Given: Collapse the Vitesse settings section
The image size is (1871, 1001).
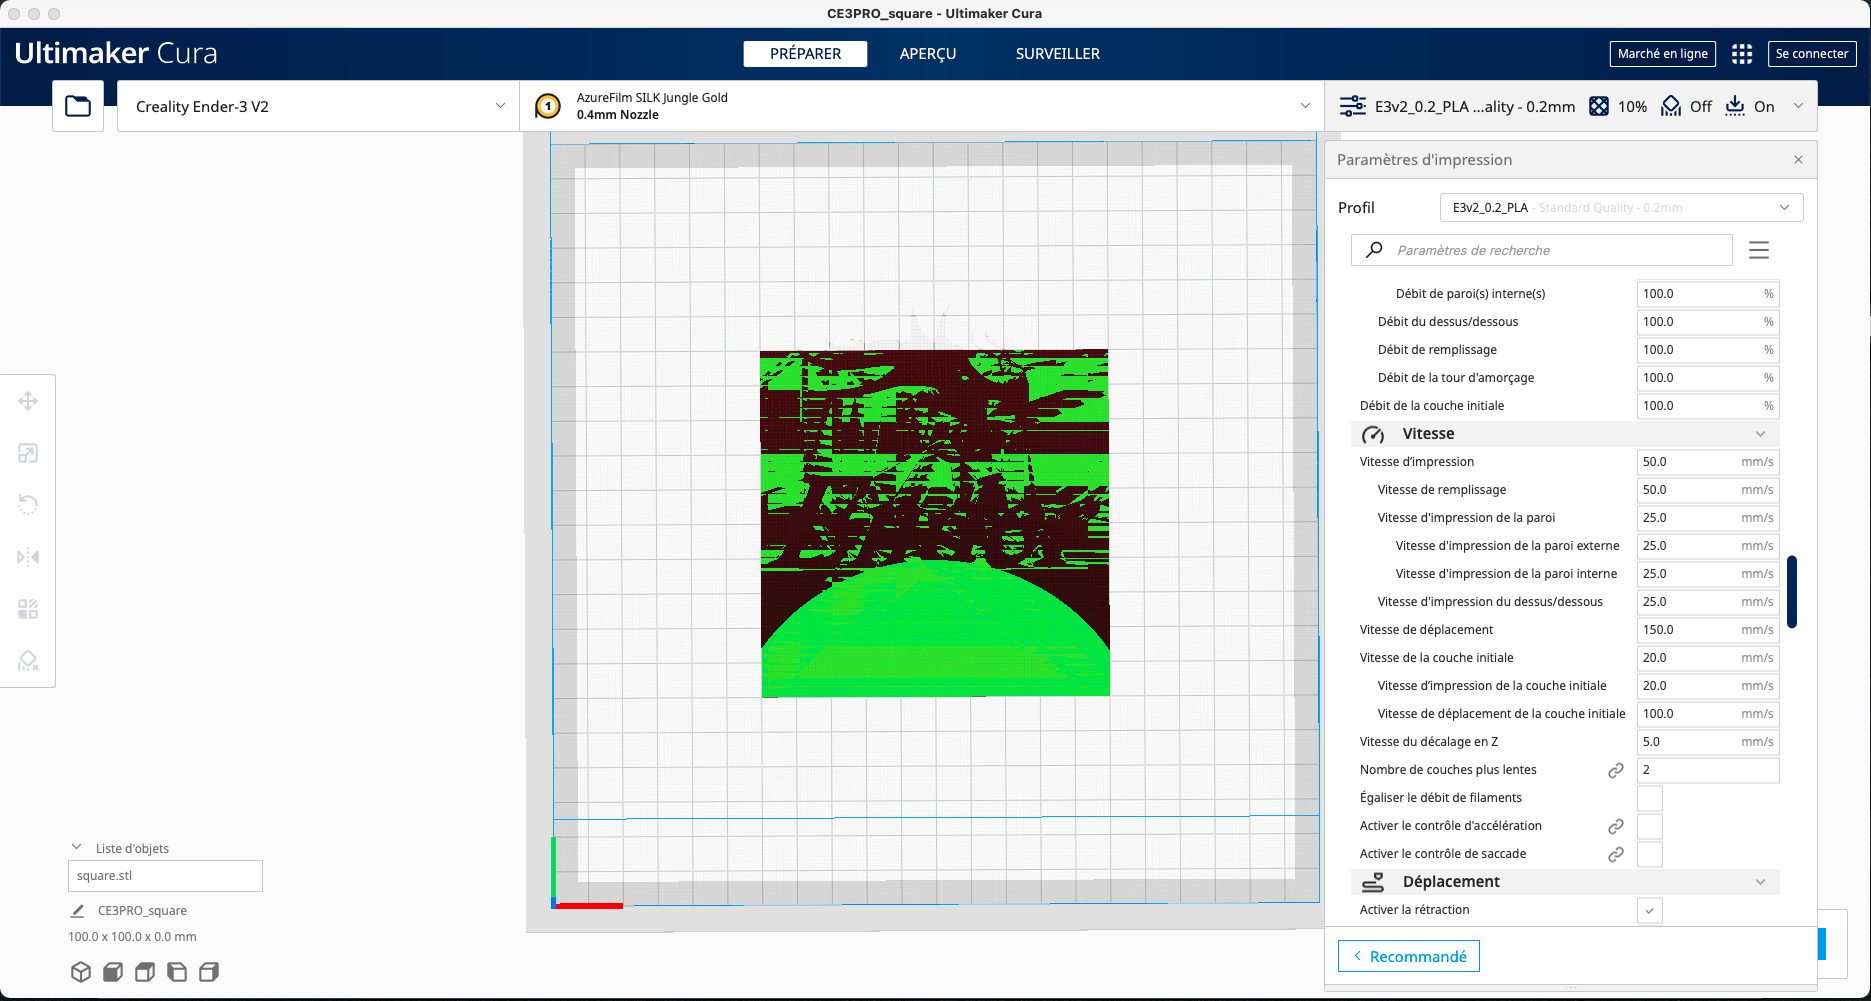Looking at the screenshot, I should pyautogui.click(x=1565, y=434).
